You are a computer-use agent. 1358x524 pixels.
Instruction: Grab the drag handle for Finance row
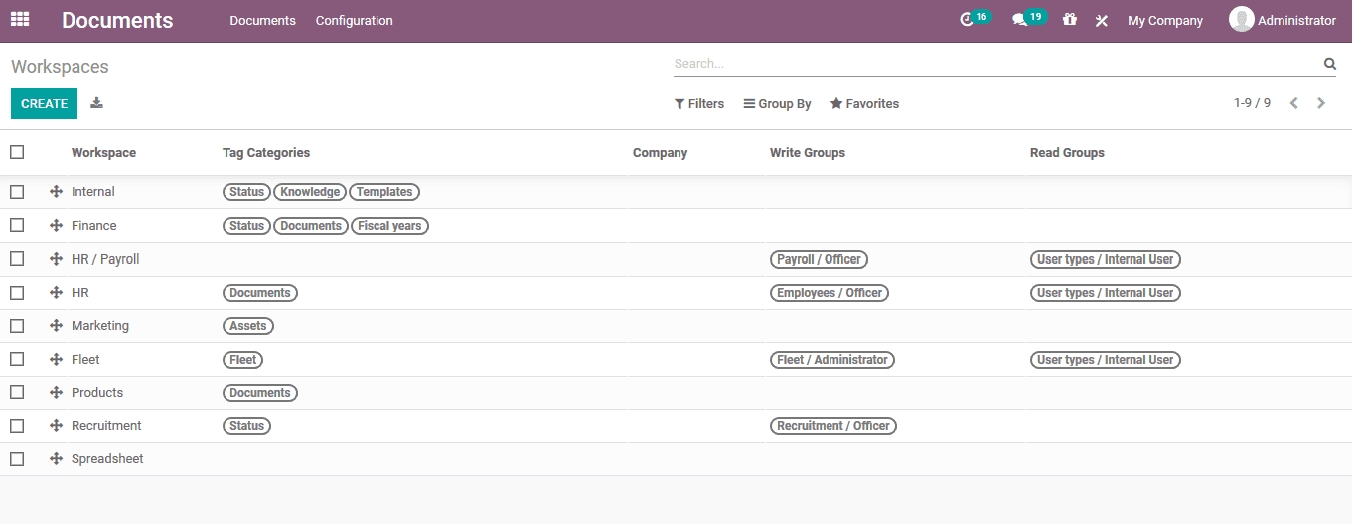pos(56,226)
